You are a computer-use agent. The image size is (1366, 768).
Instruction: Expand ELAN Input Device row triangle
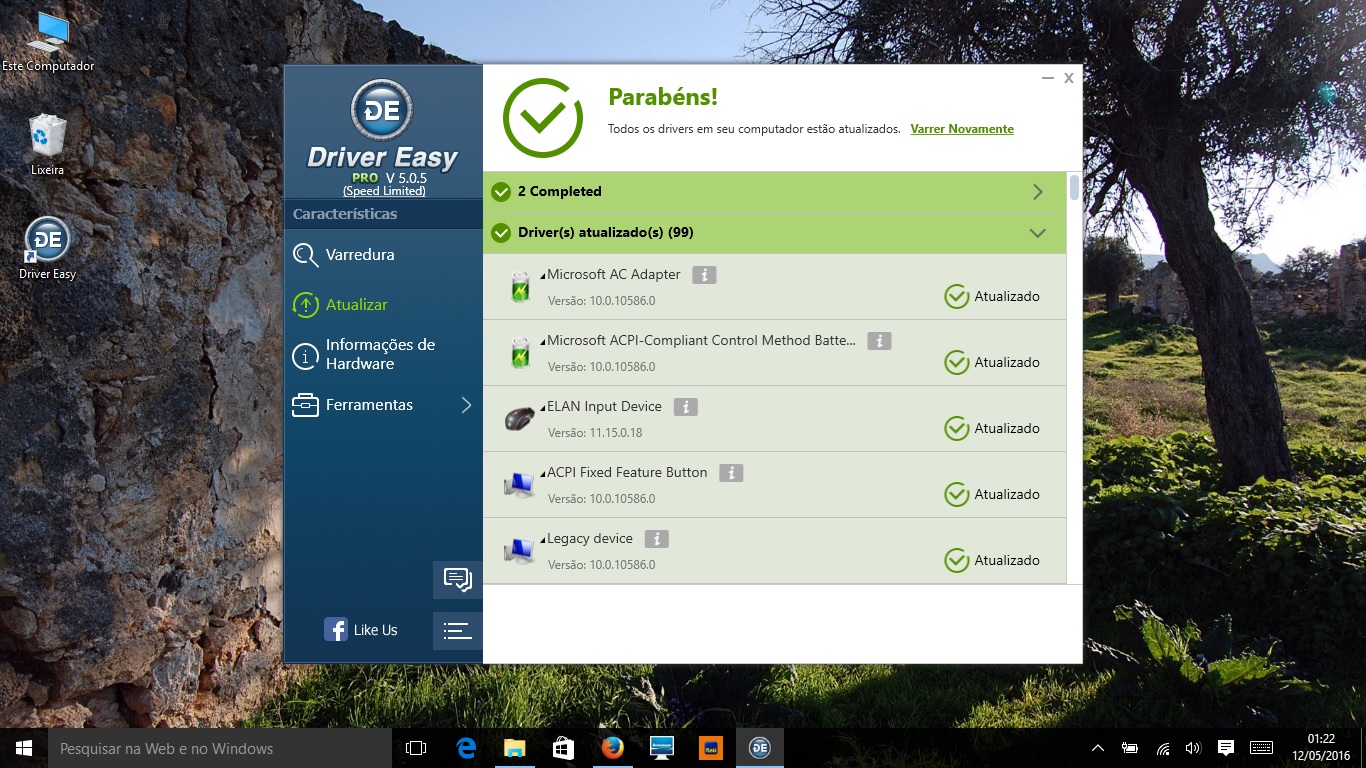click(543, 408)
